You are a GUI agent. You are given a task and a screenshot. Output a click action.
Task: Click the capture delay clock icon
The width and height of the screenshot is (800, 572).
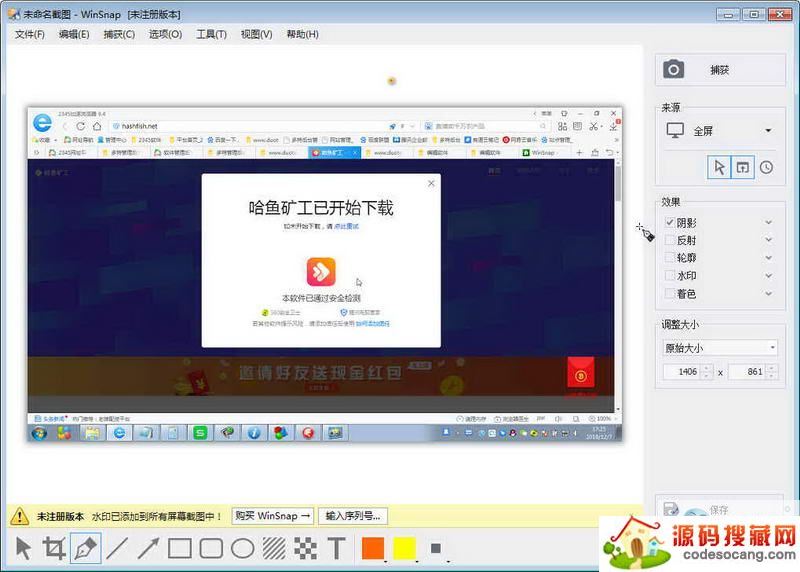click(x=766, y=167)
